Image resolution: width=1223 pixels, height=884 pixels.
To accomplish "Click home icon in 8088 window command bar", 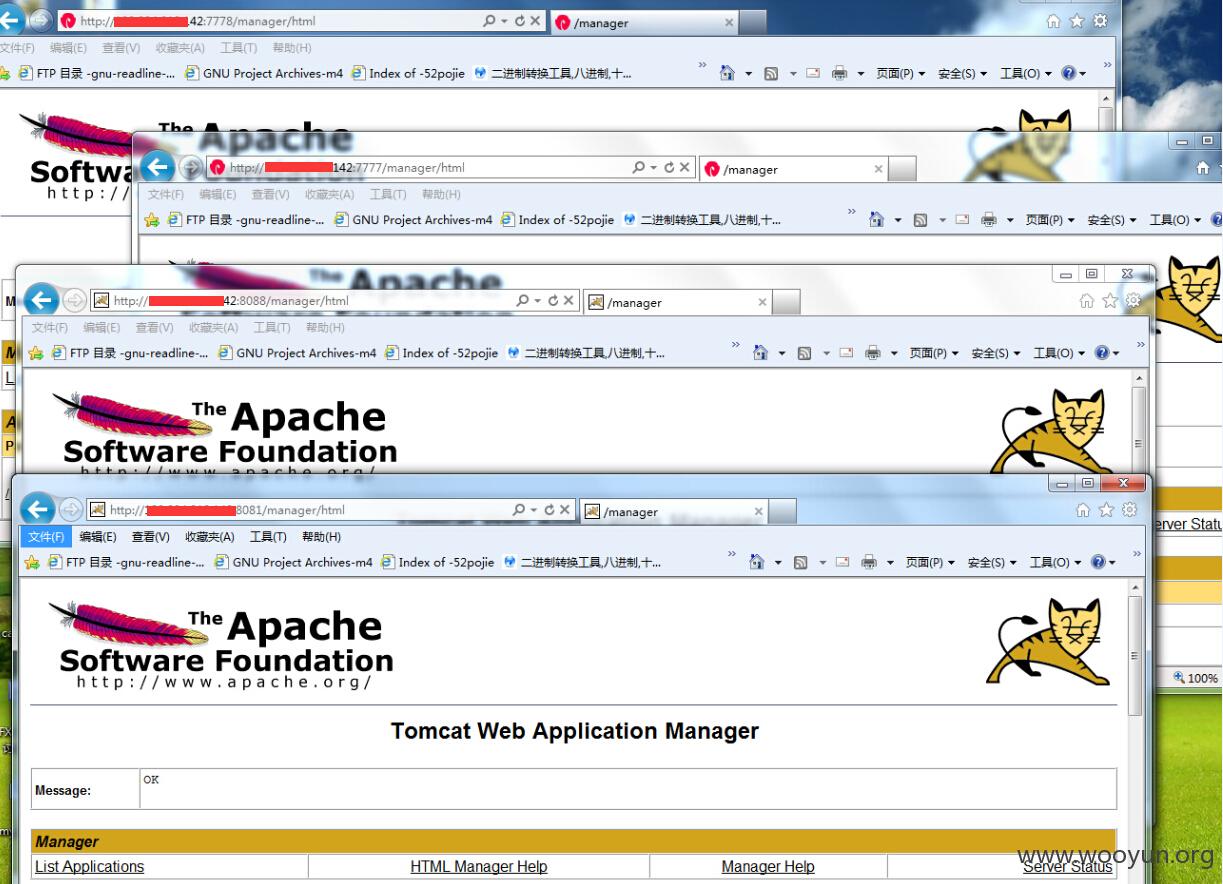I will (x=761, y=352).
